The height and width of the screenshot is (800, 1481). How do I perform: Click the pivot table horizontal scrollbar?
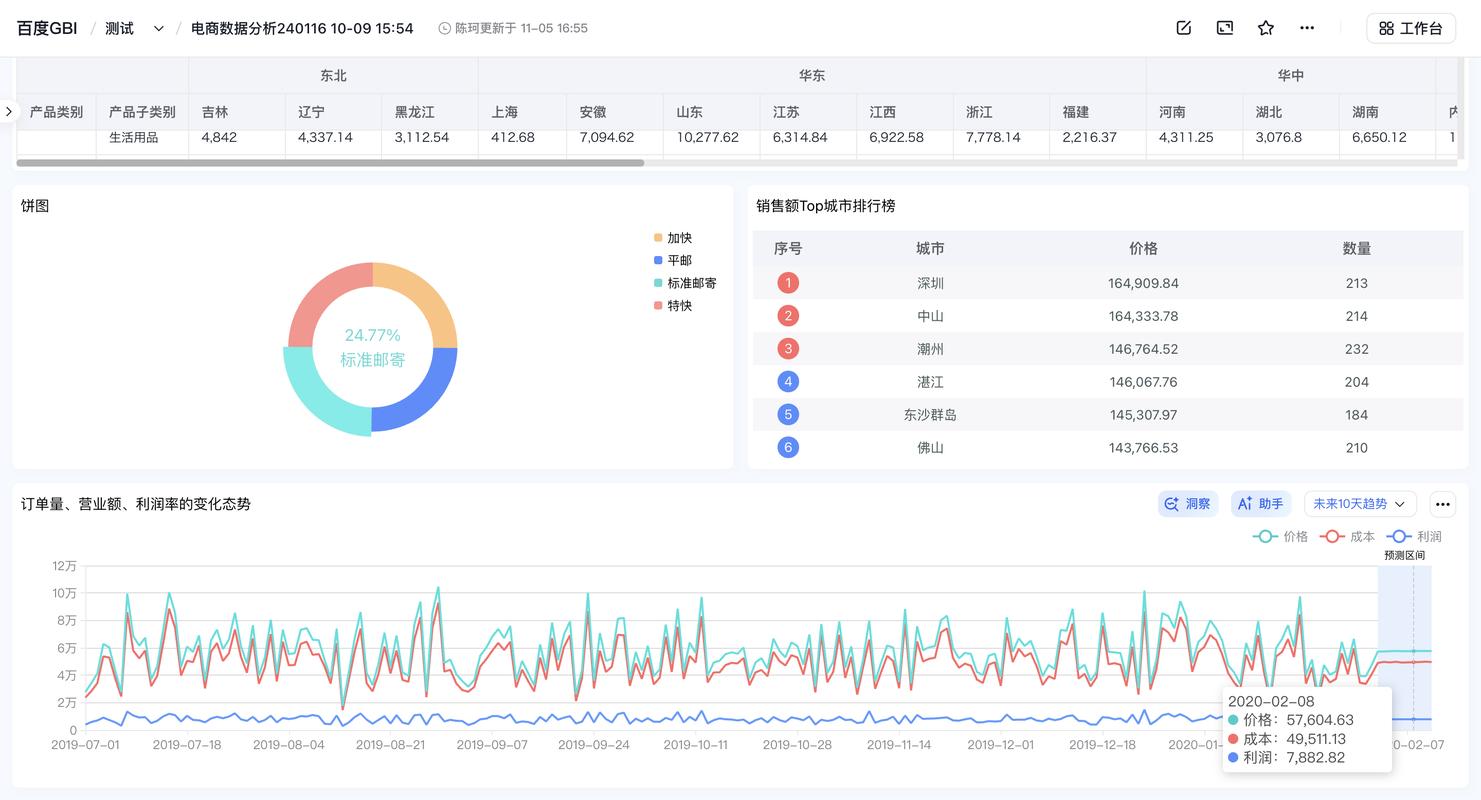coord(331,162)
